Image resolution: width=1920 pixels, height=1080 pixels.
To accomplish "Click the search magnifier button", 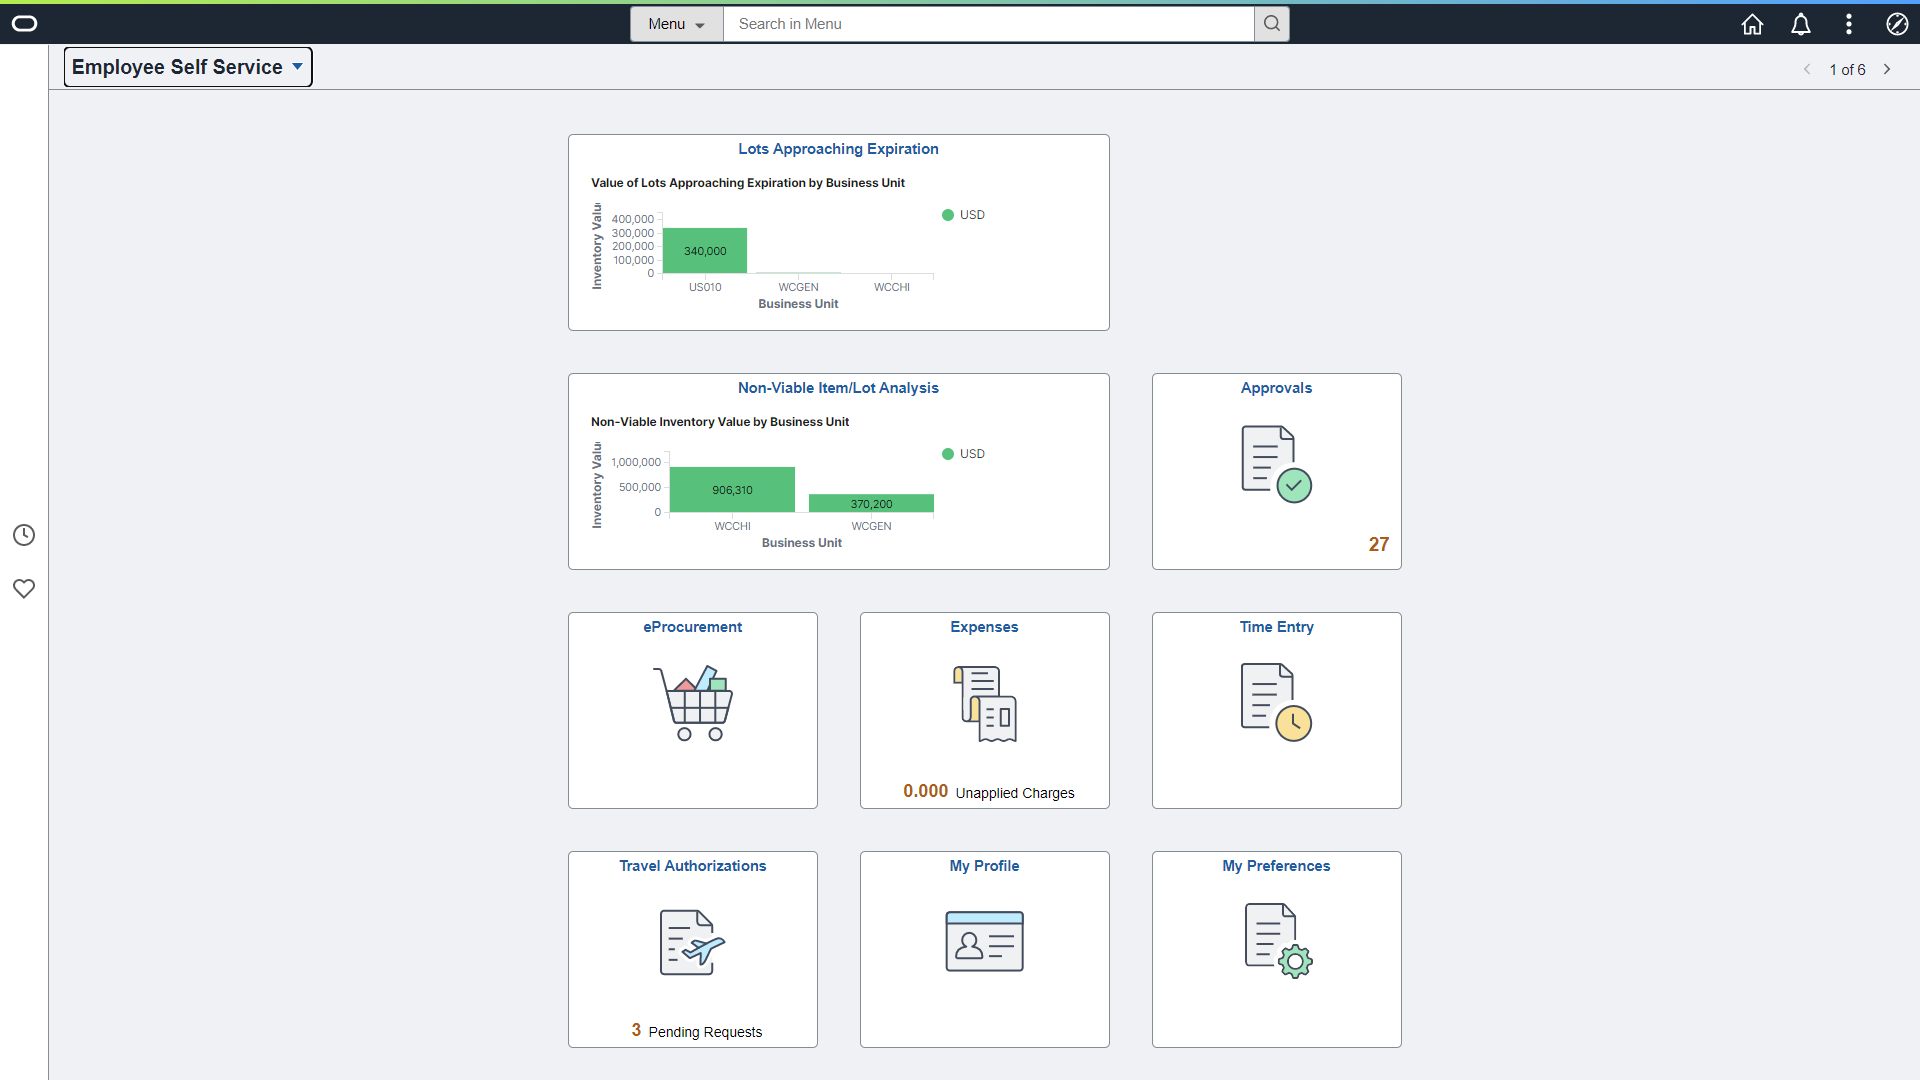I will tap(1271, 24).
